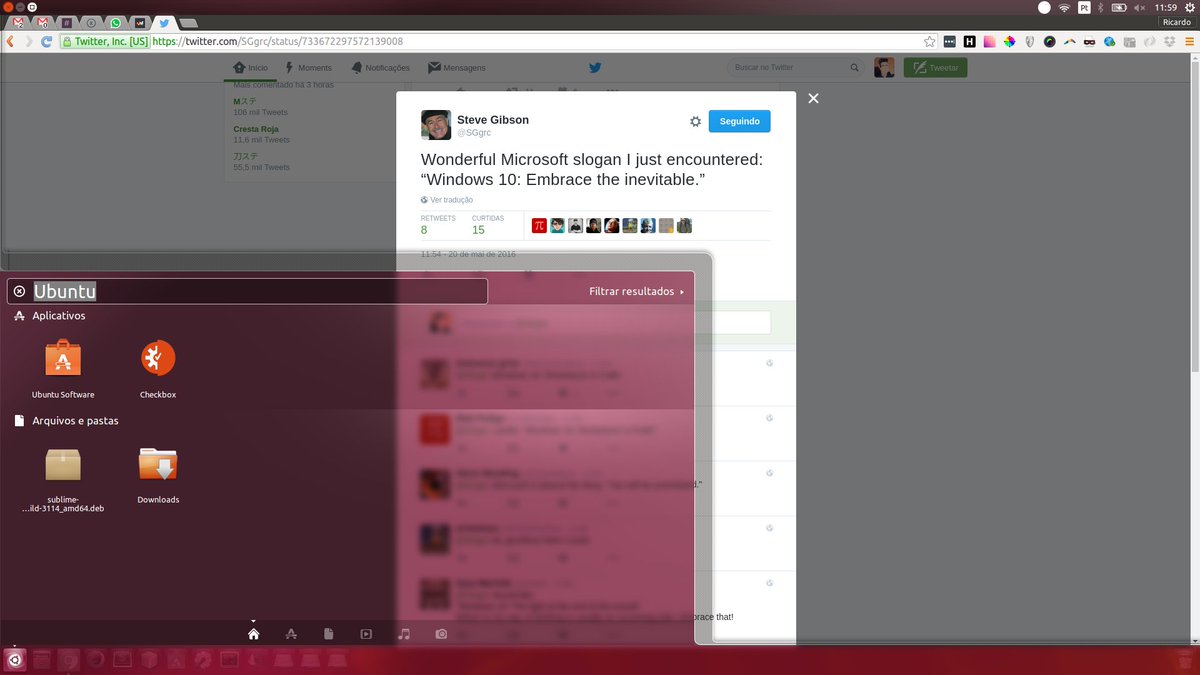
Task: Click the Cresta Roja trending topic
Action: tap(256, 129)
